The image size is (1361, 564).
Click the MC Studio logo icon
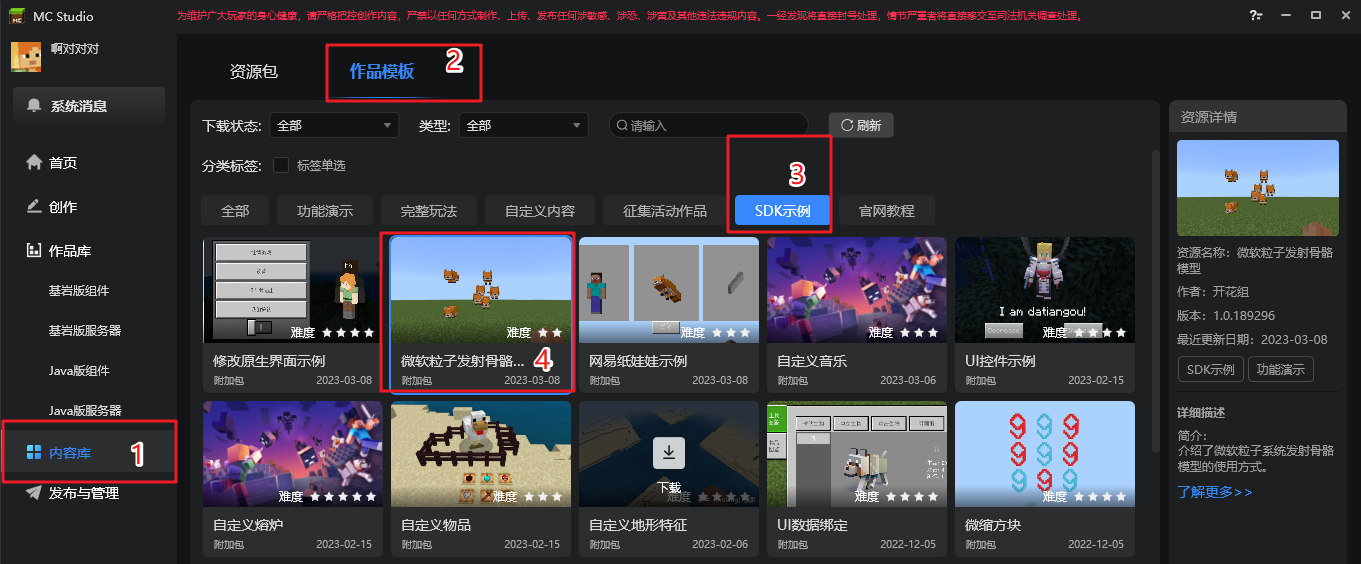17,15
